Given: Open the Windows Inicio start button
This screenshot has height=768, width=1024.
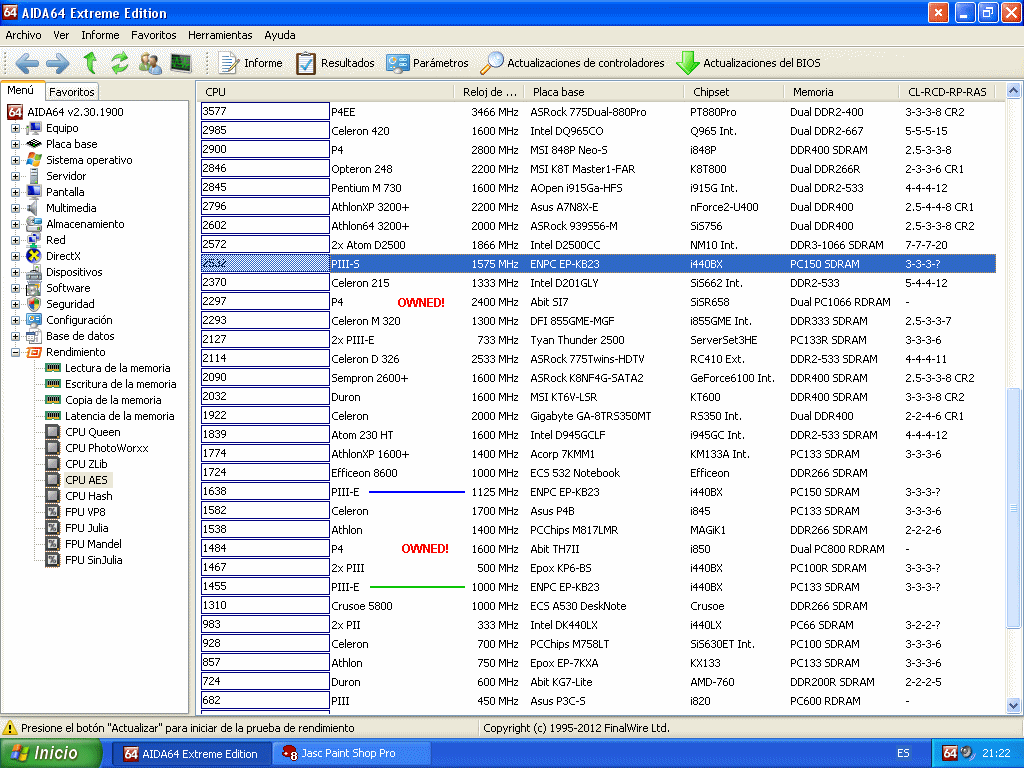Looking at the screenshot, I should (x=51, y=754).
